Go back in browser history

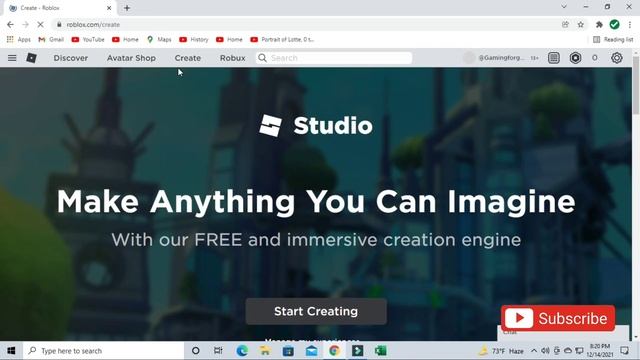10,24
